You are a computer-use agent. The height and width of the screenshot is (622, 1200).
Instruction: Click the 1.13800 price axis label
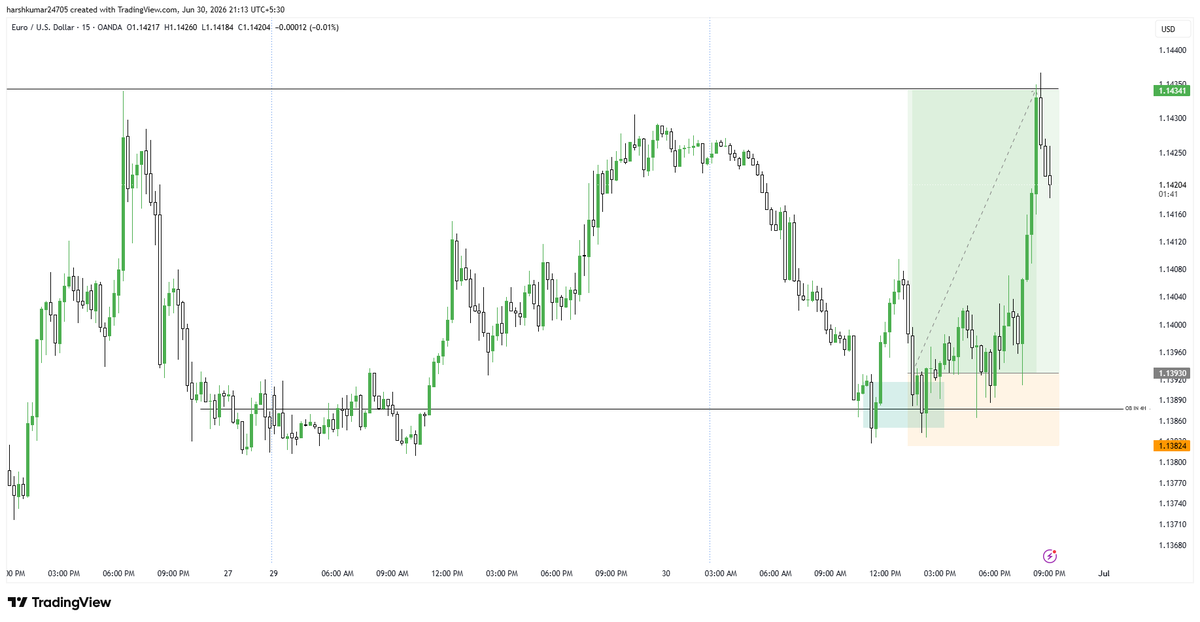(x=1173, y=462)
